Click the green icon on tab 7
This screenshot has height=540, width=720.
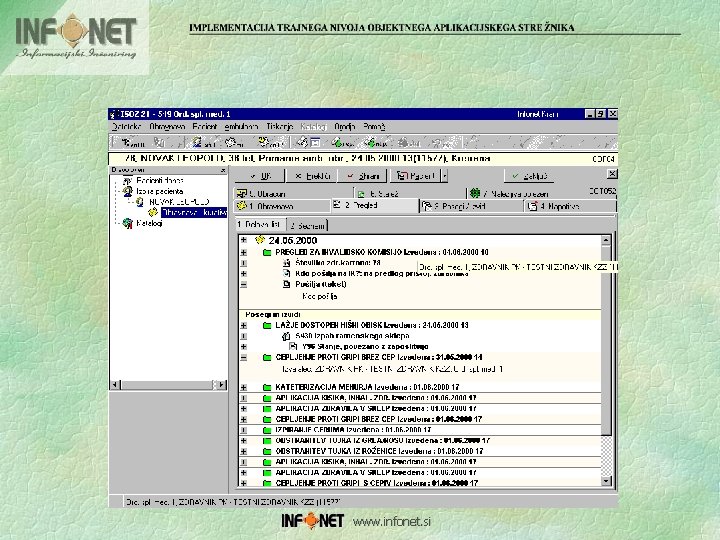click(475, 193)
